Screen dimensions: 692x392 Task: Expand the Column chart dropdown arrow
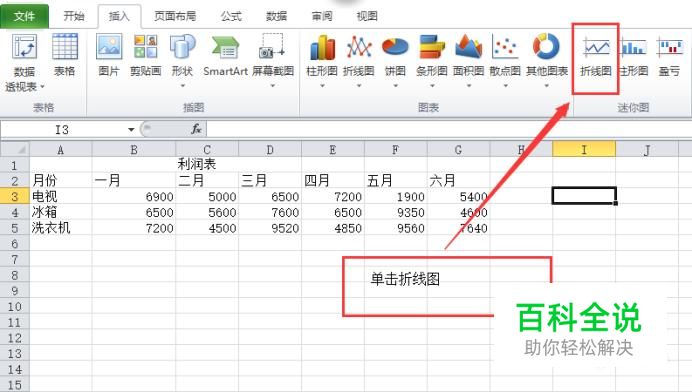322,86
